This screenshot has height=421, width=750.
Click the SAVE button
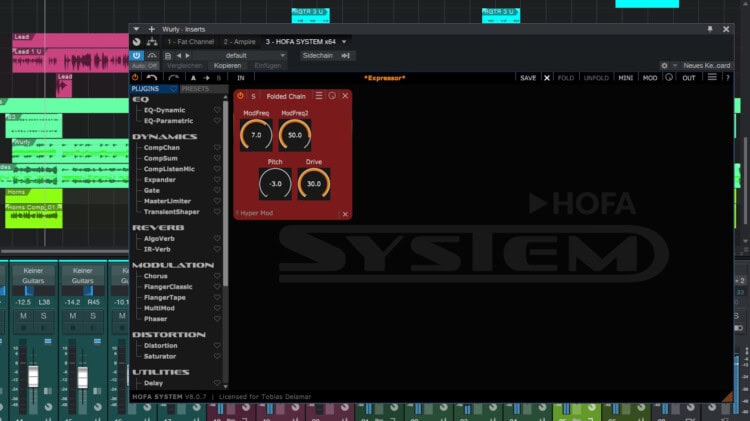click(528, 78)
